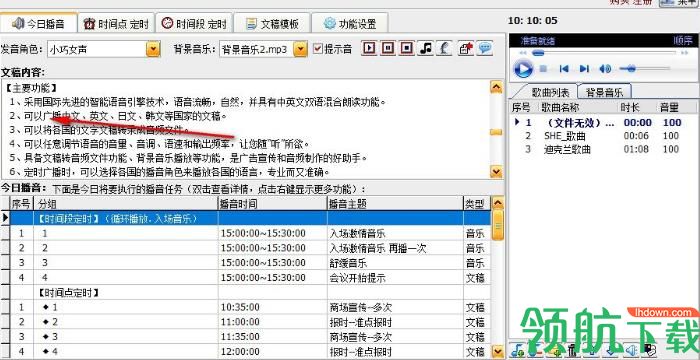Click fast-forward arrows right of seek bar
This screenshot has height=360, width=700.
pyautogui.click(x=683, y=53)
